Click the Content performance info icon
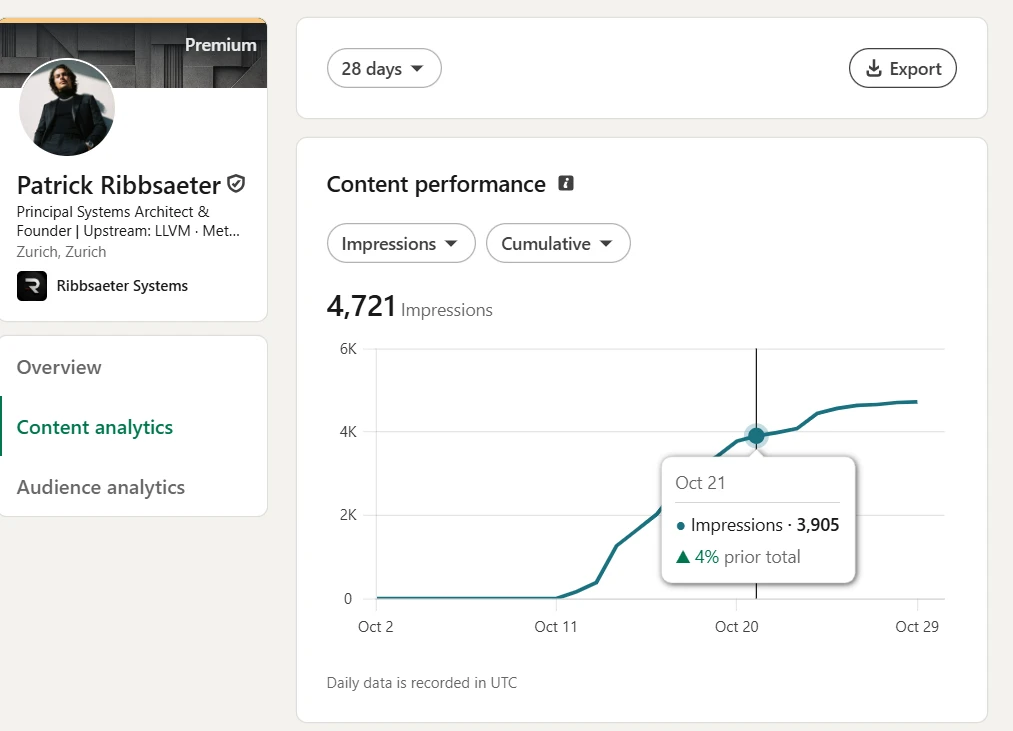This screenshot has width=1013, height=731. point(566,184)
